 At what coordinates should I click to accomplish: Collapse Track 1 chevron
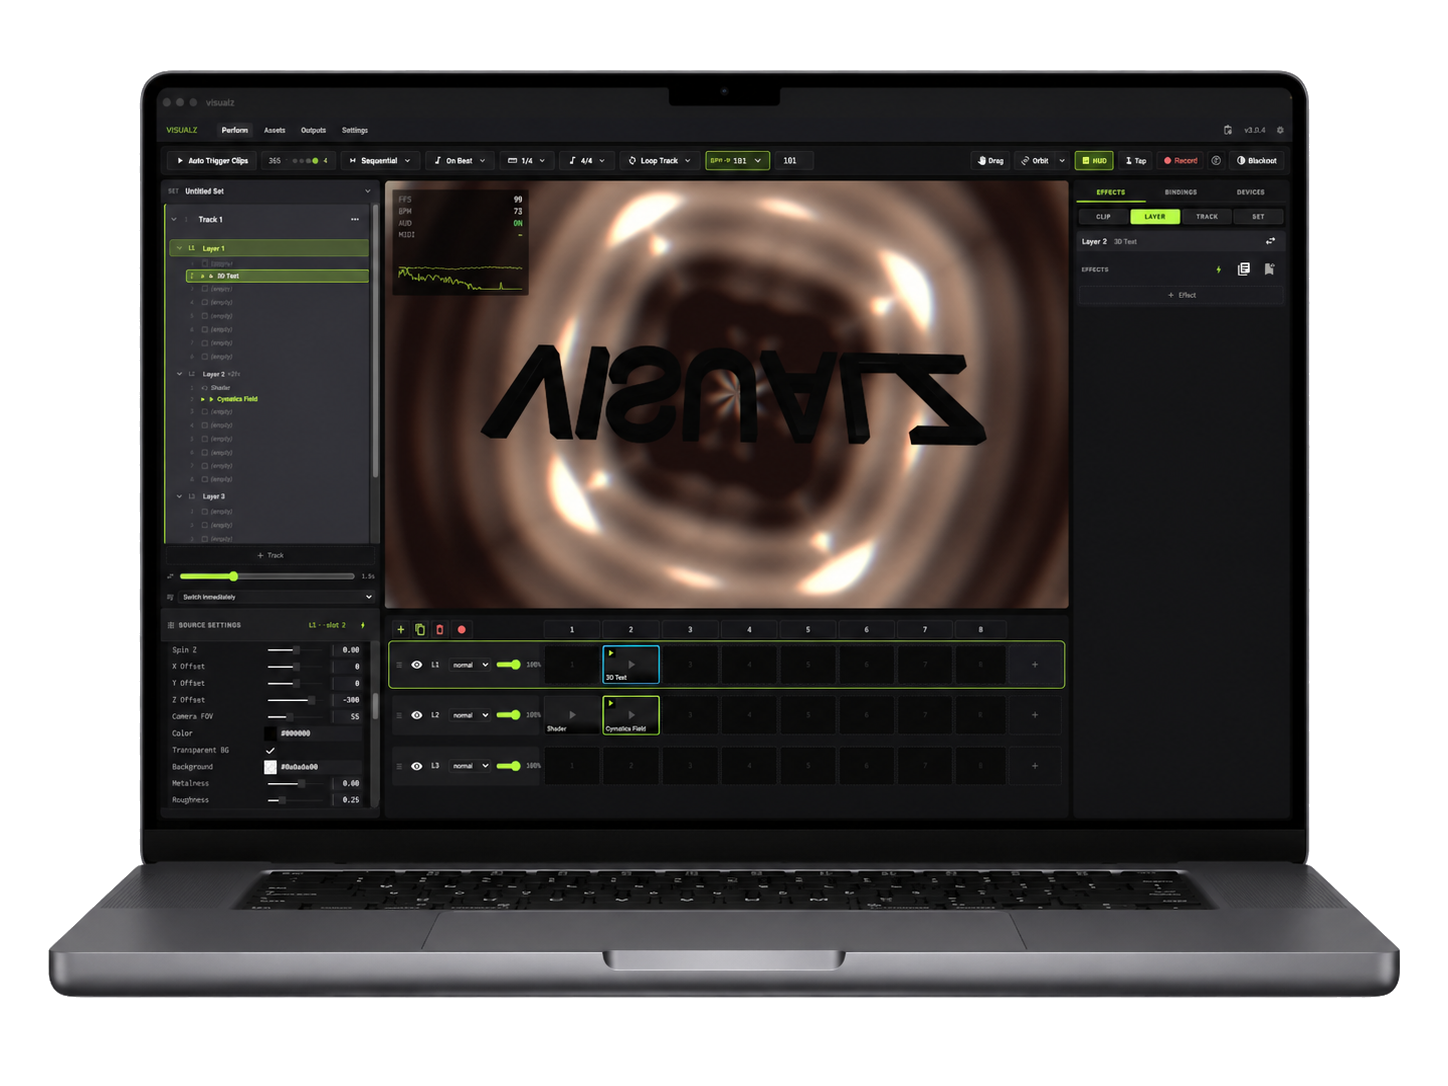tap(174, 219)
